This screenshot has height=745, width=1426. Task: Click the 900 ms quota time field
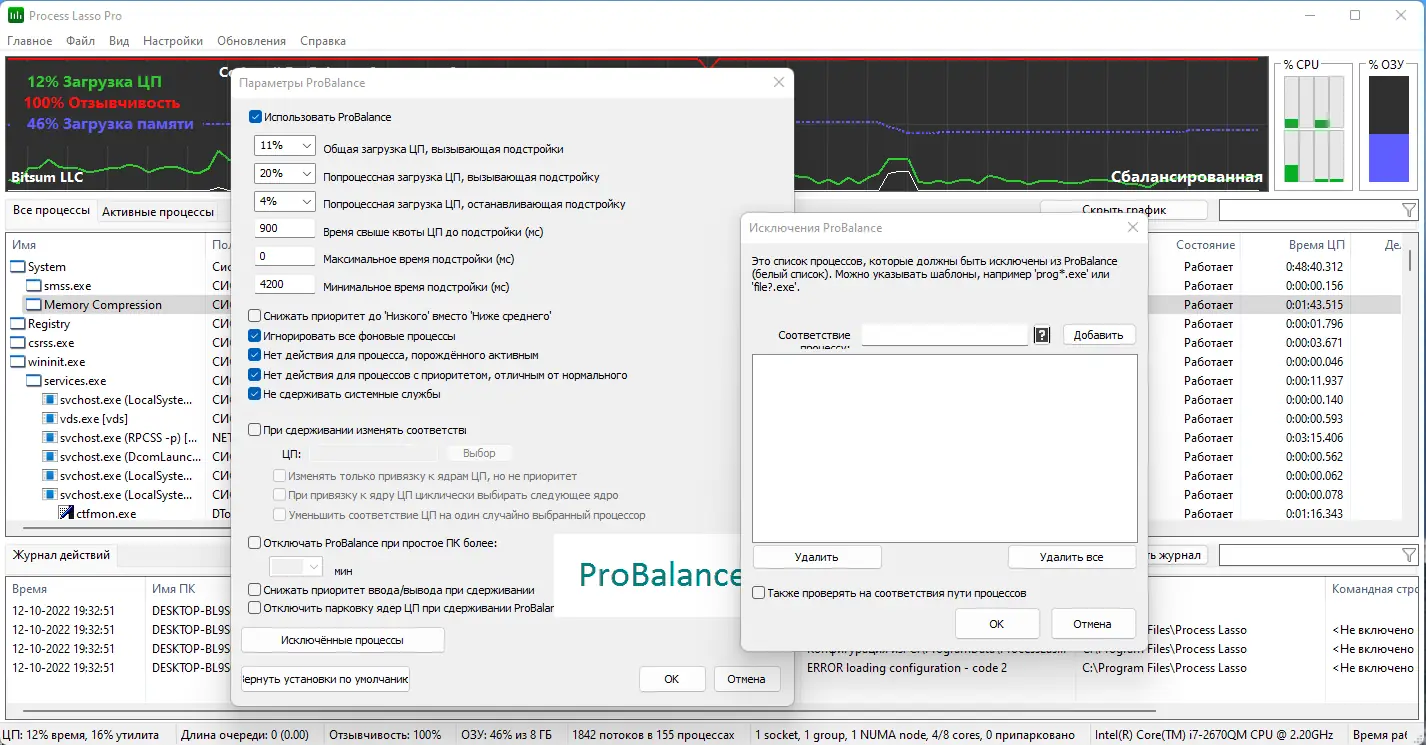tap(285, 230)
